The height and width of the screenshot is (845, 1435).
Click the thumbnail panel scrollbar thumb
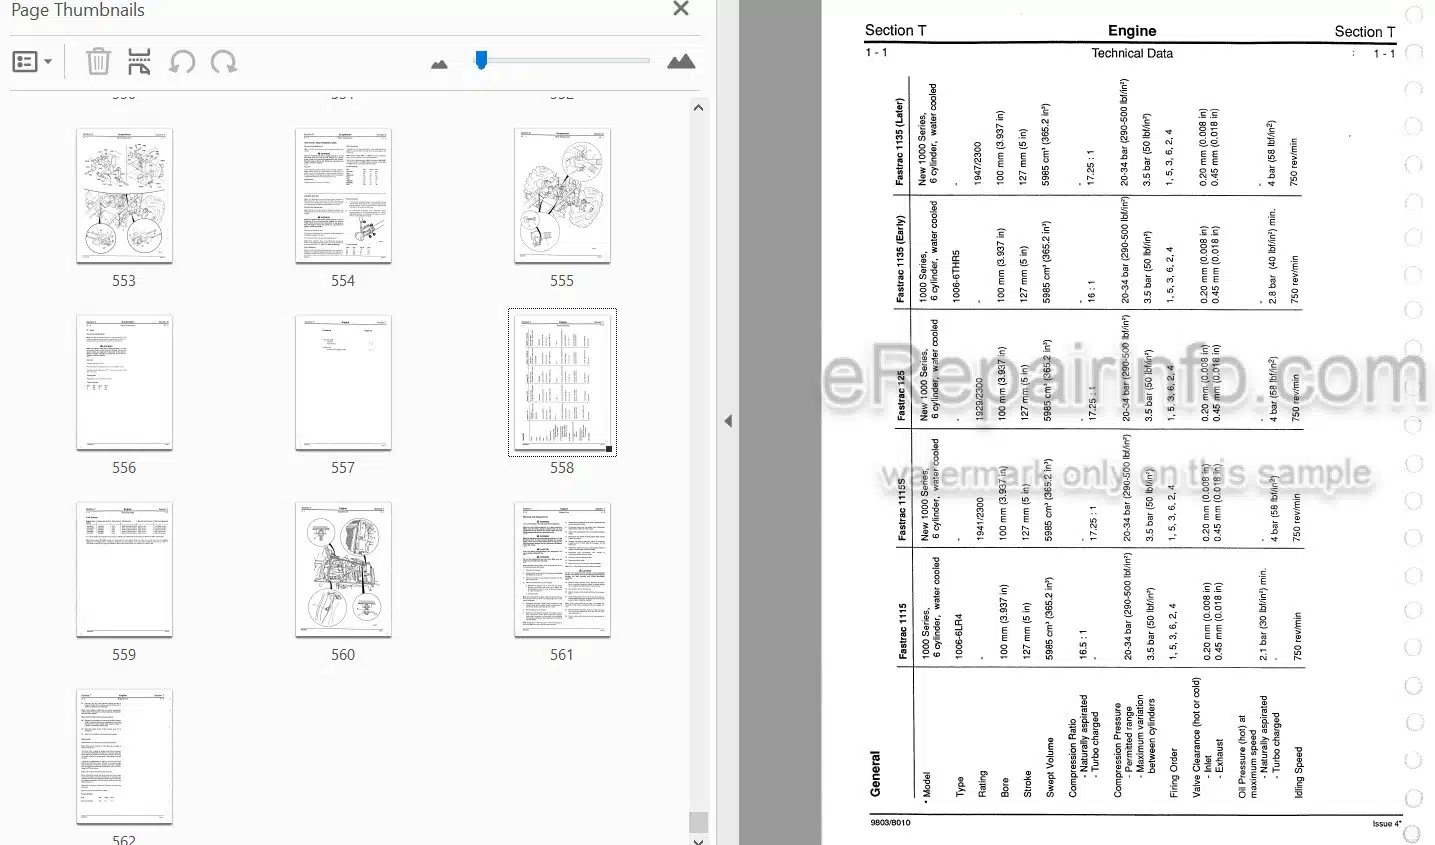click(x=698, y=822)
